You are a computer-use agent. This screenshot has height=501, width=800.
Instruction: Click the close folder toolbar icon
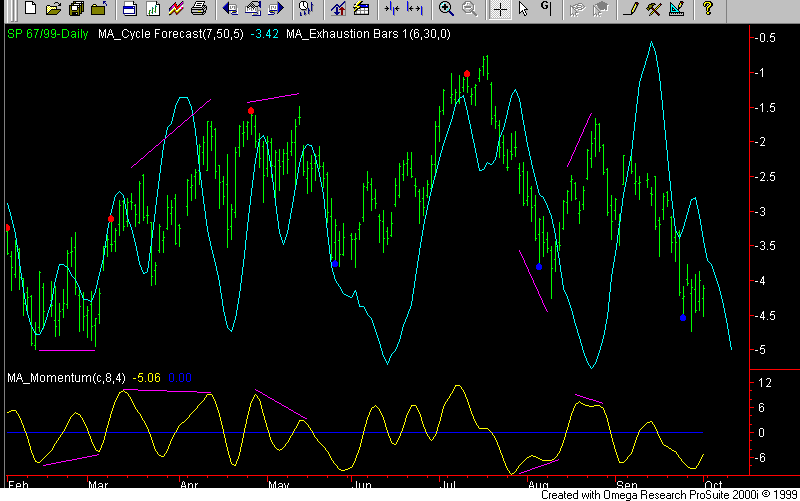point(99,8)
